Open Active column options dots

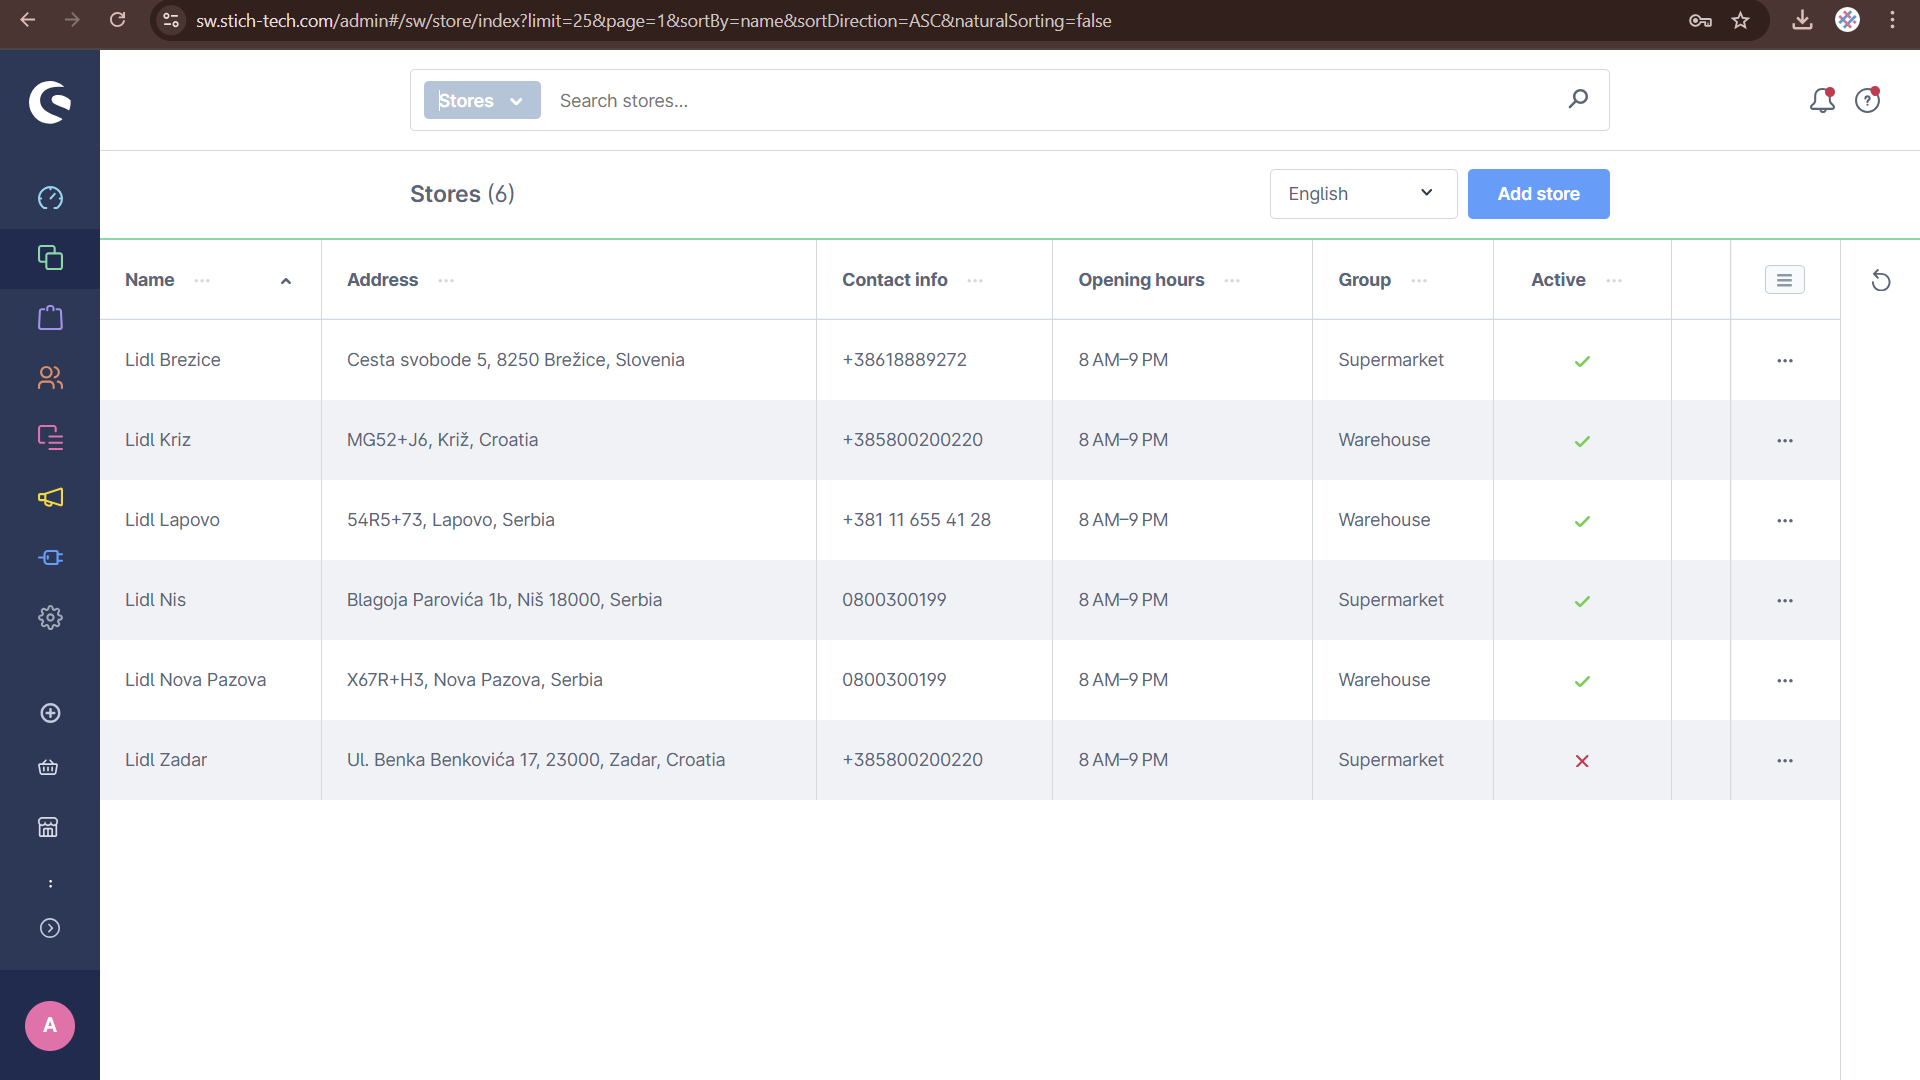pos(1614,281)
